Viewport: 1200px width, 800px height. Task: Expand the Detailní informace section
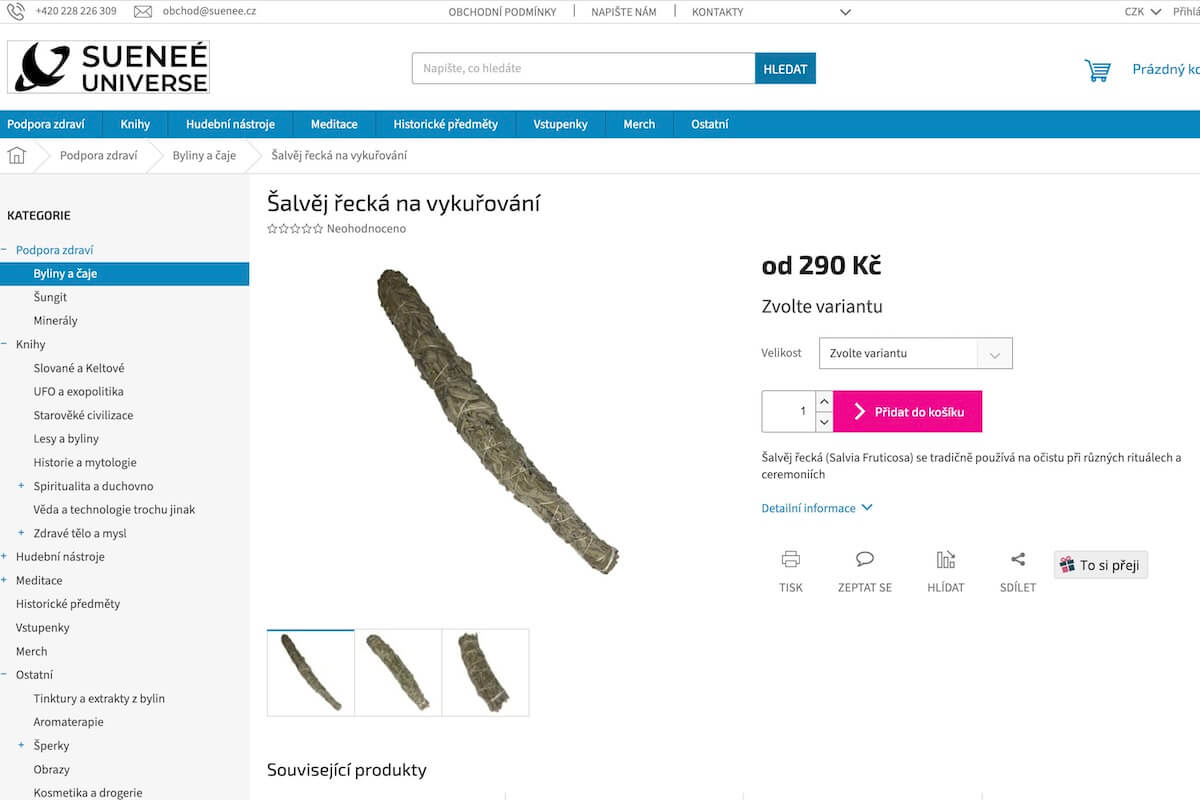[x=817, y=508]
